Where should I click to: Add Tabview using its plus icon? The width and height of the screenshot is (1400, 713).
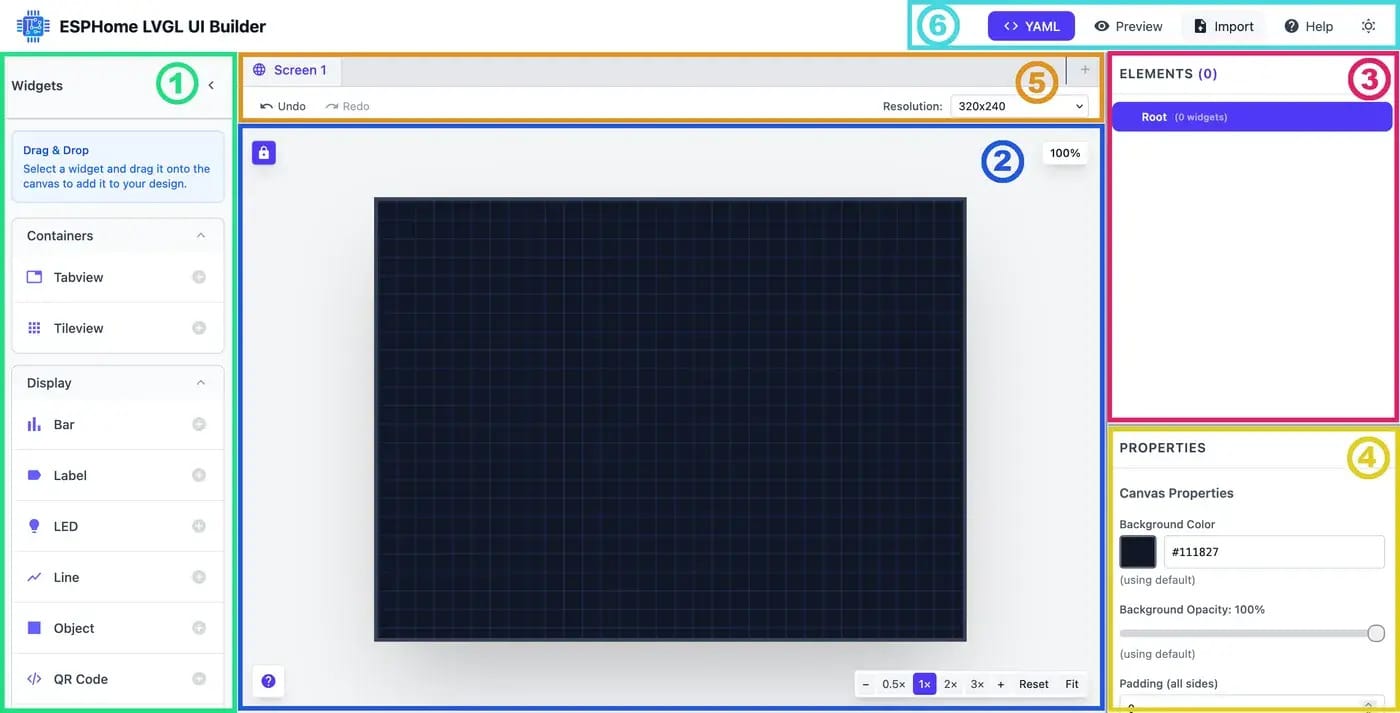click(199, 277)
